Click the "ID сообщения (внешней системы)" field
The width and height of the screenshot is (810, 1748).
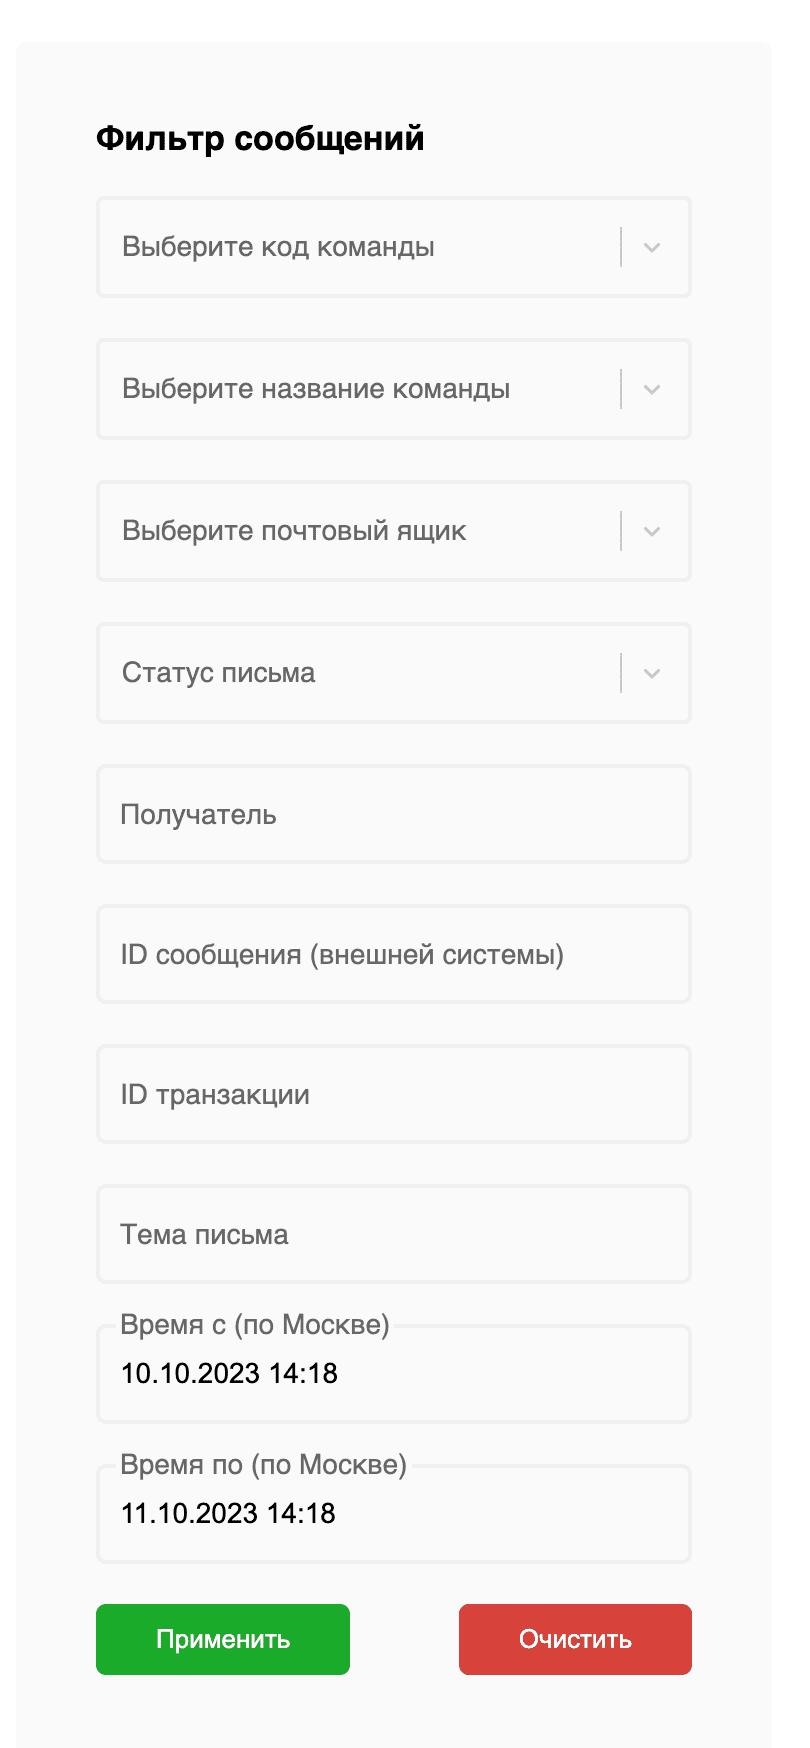tap(394, 954)
